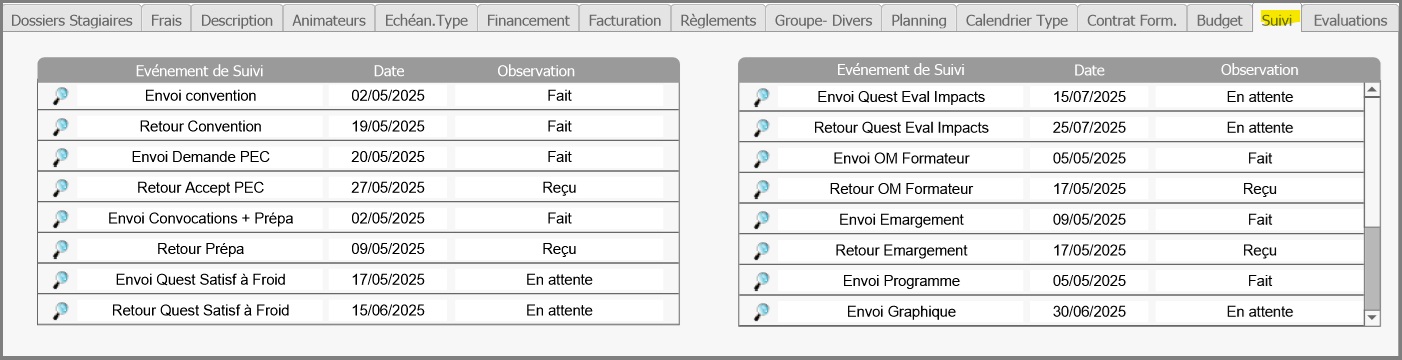Open the Facturation tab

coord(624,20)
